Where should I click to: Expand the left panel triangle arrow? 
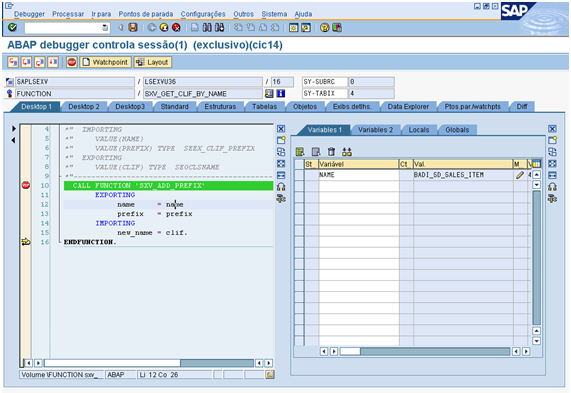tap(13, 129)
